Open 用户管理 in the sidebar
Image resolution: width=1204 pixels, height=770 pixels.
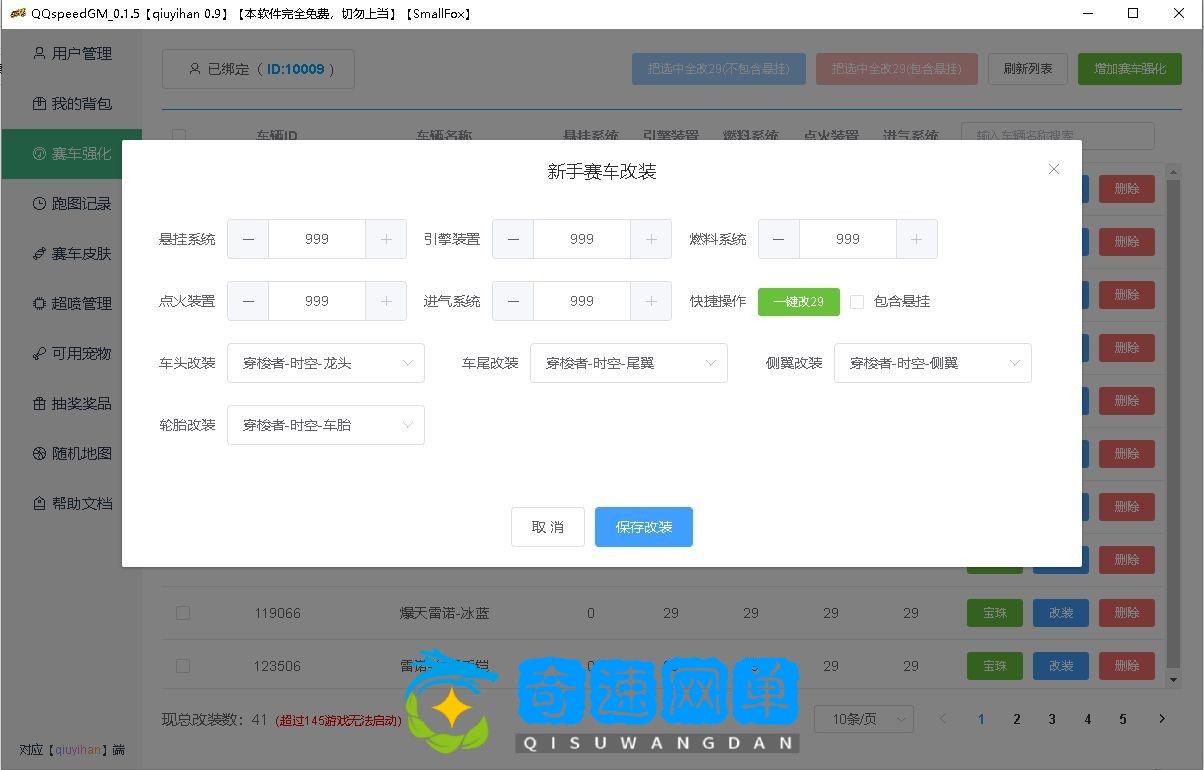pos(72,54)
